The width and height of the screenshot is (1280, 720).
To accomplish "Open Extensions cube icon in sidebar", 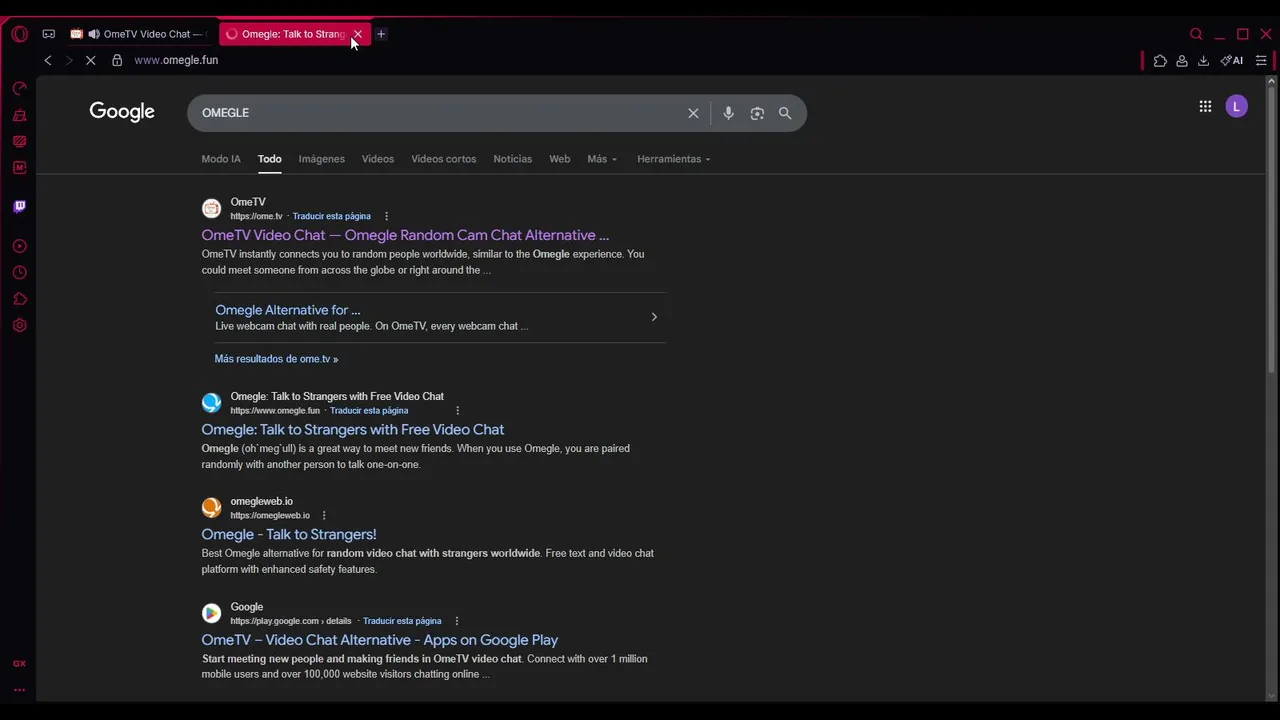I will click(x=19, y=299).
